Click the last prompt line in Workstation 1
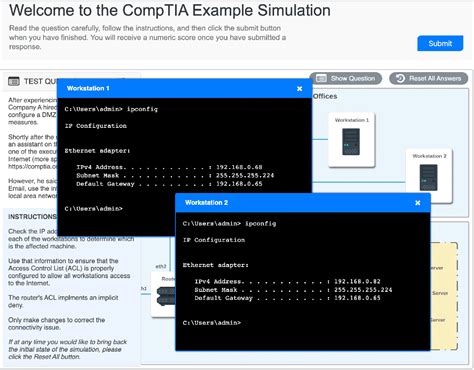 [94, 209]
